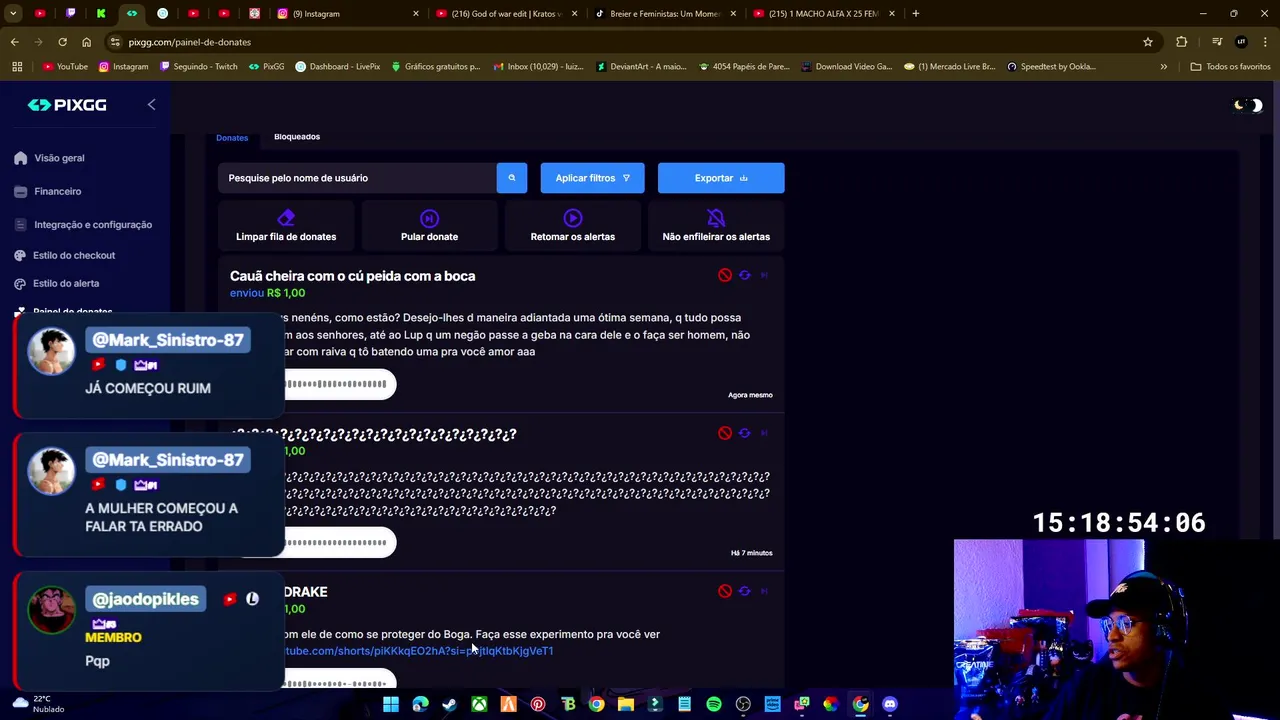1280x720 pixels.
Task: Open the youtube.com/shorts link in the DRAKE donation
Action: [x=419, y=651]
